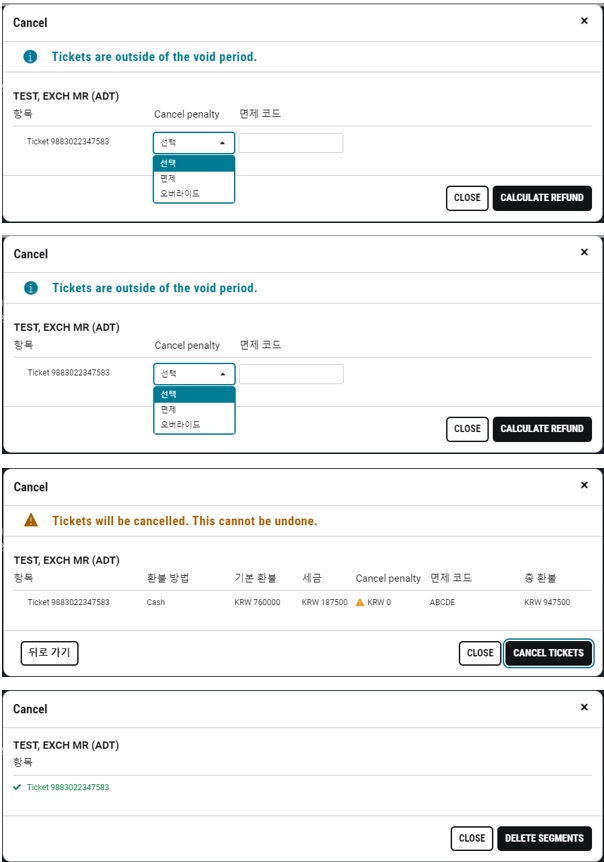Screen dimensions: 604x862
Task: Open the Cancel penalty dropdown in the first dialog
Action: pos(194,143)
